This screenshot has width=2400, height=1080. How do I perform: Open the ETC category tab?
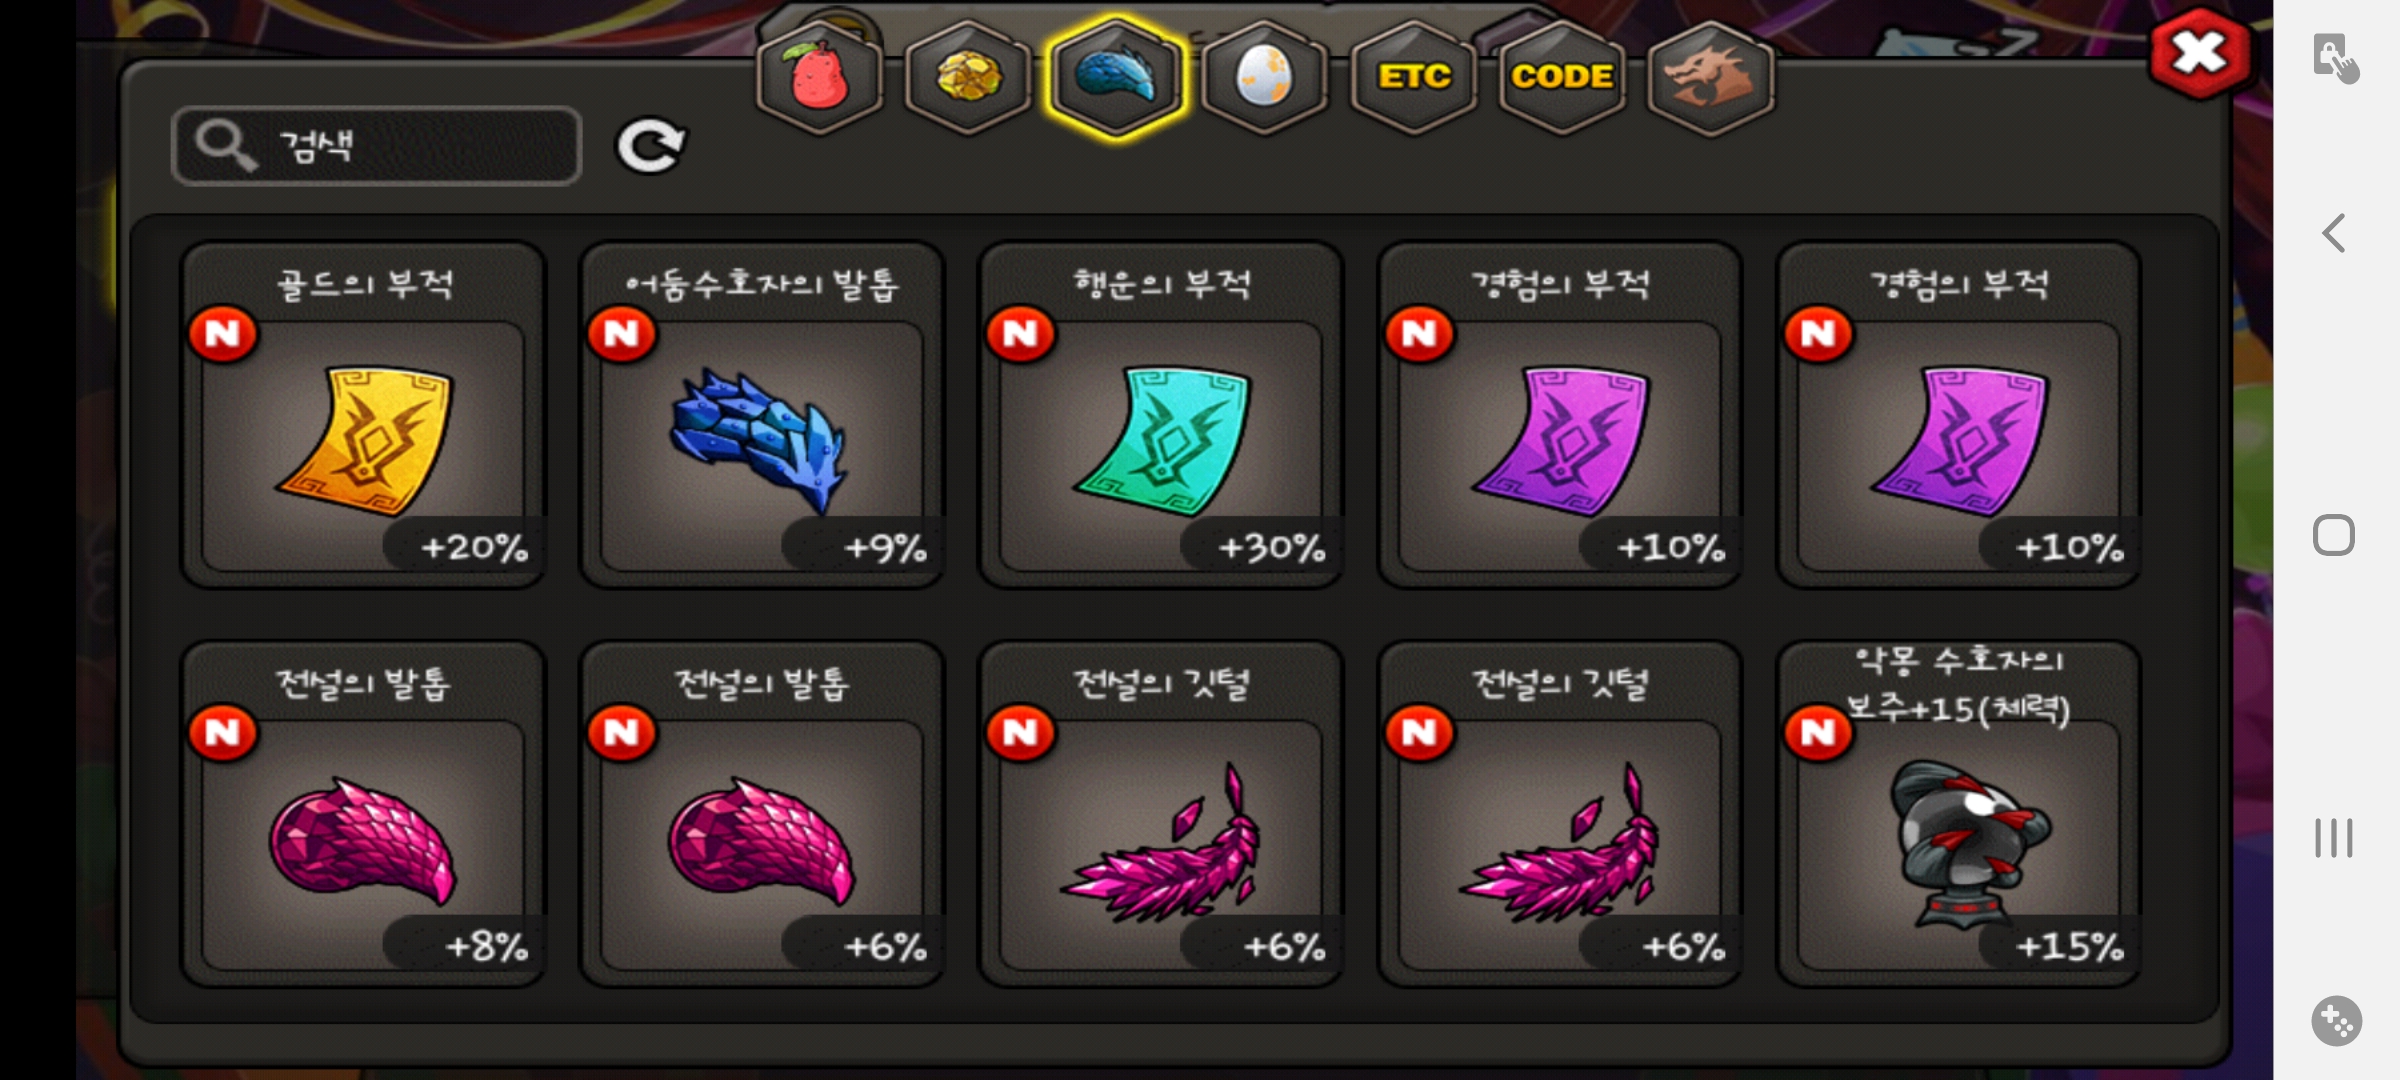[x=1413, y=77]
